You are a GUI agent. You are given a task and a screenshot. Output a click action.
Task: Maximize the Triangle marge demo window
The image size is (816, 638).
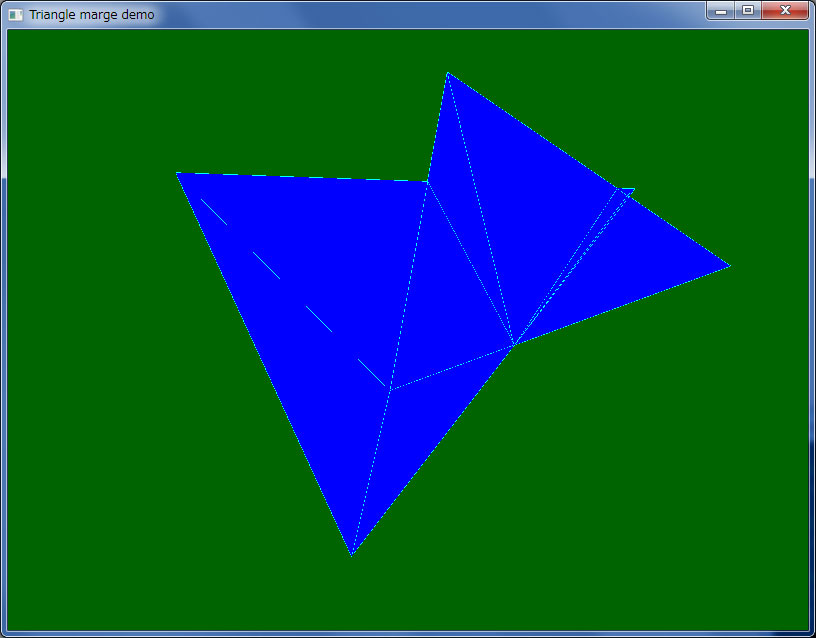748,11
